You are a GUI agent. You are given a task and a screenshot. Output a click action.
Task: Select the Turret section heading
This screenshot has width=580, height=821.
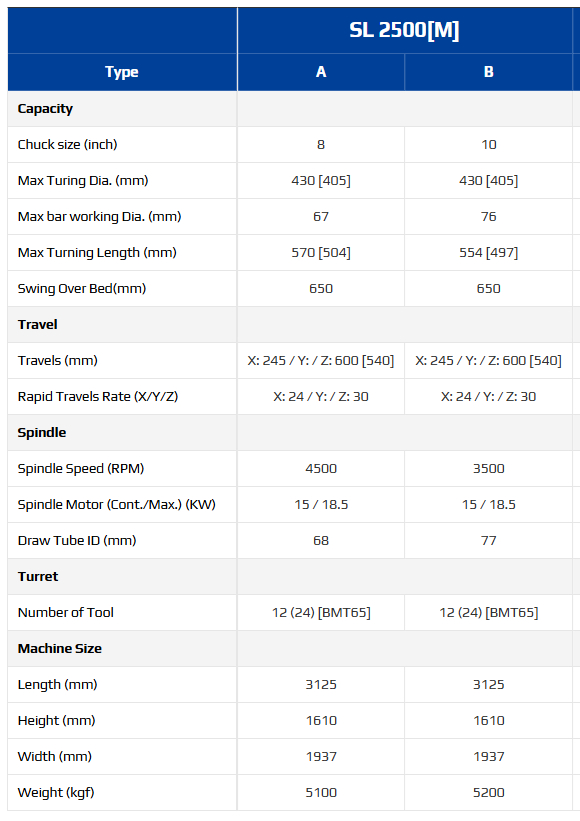tap(38, 577)
